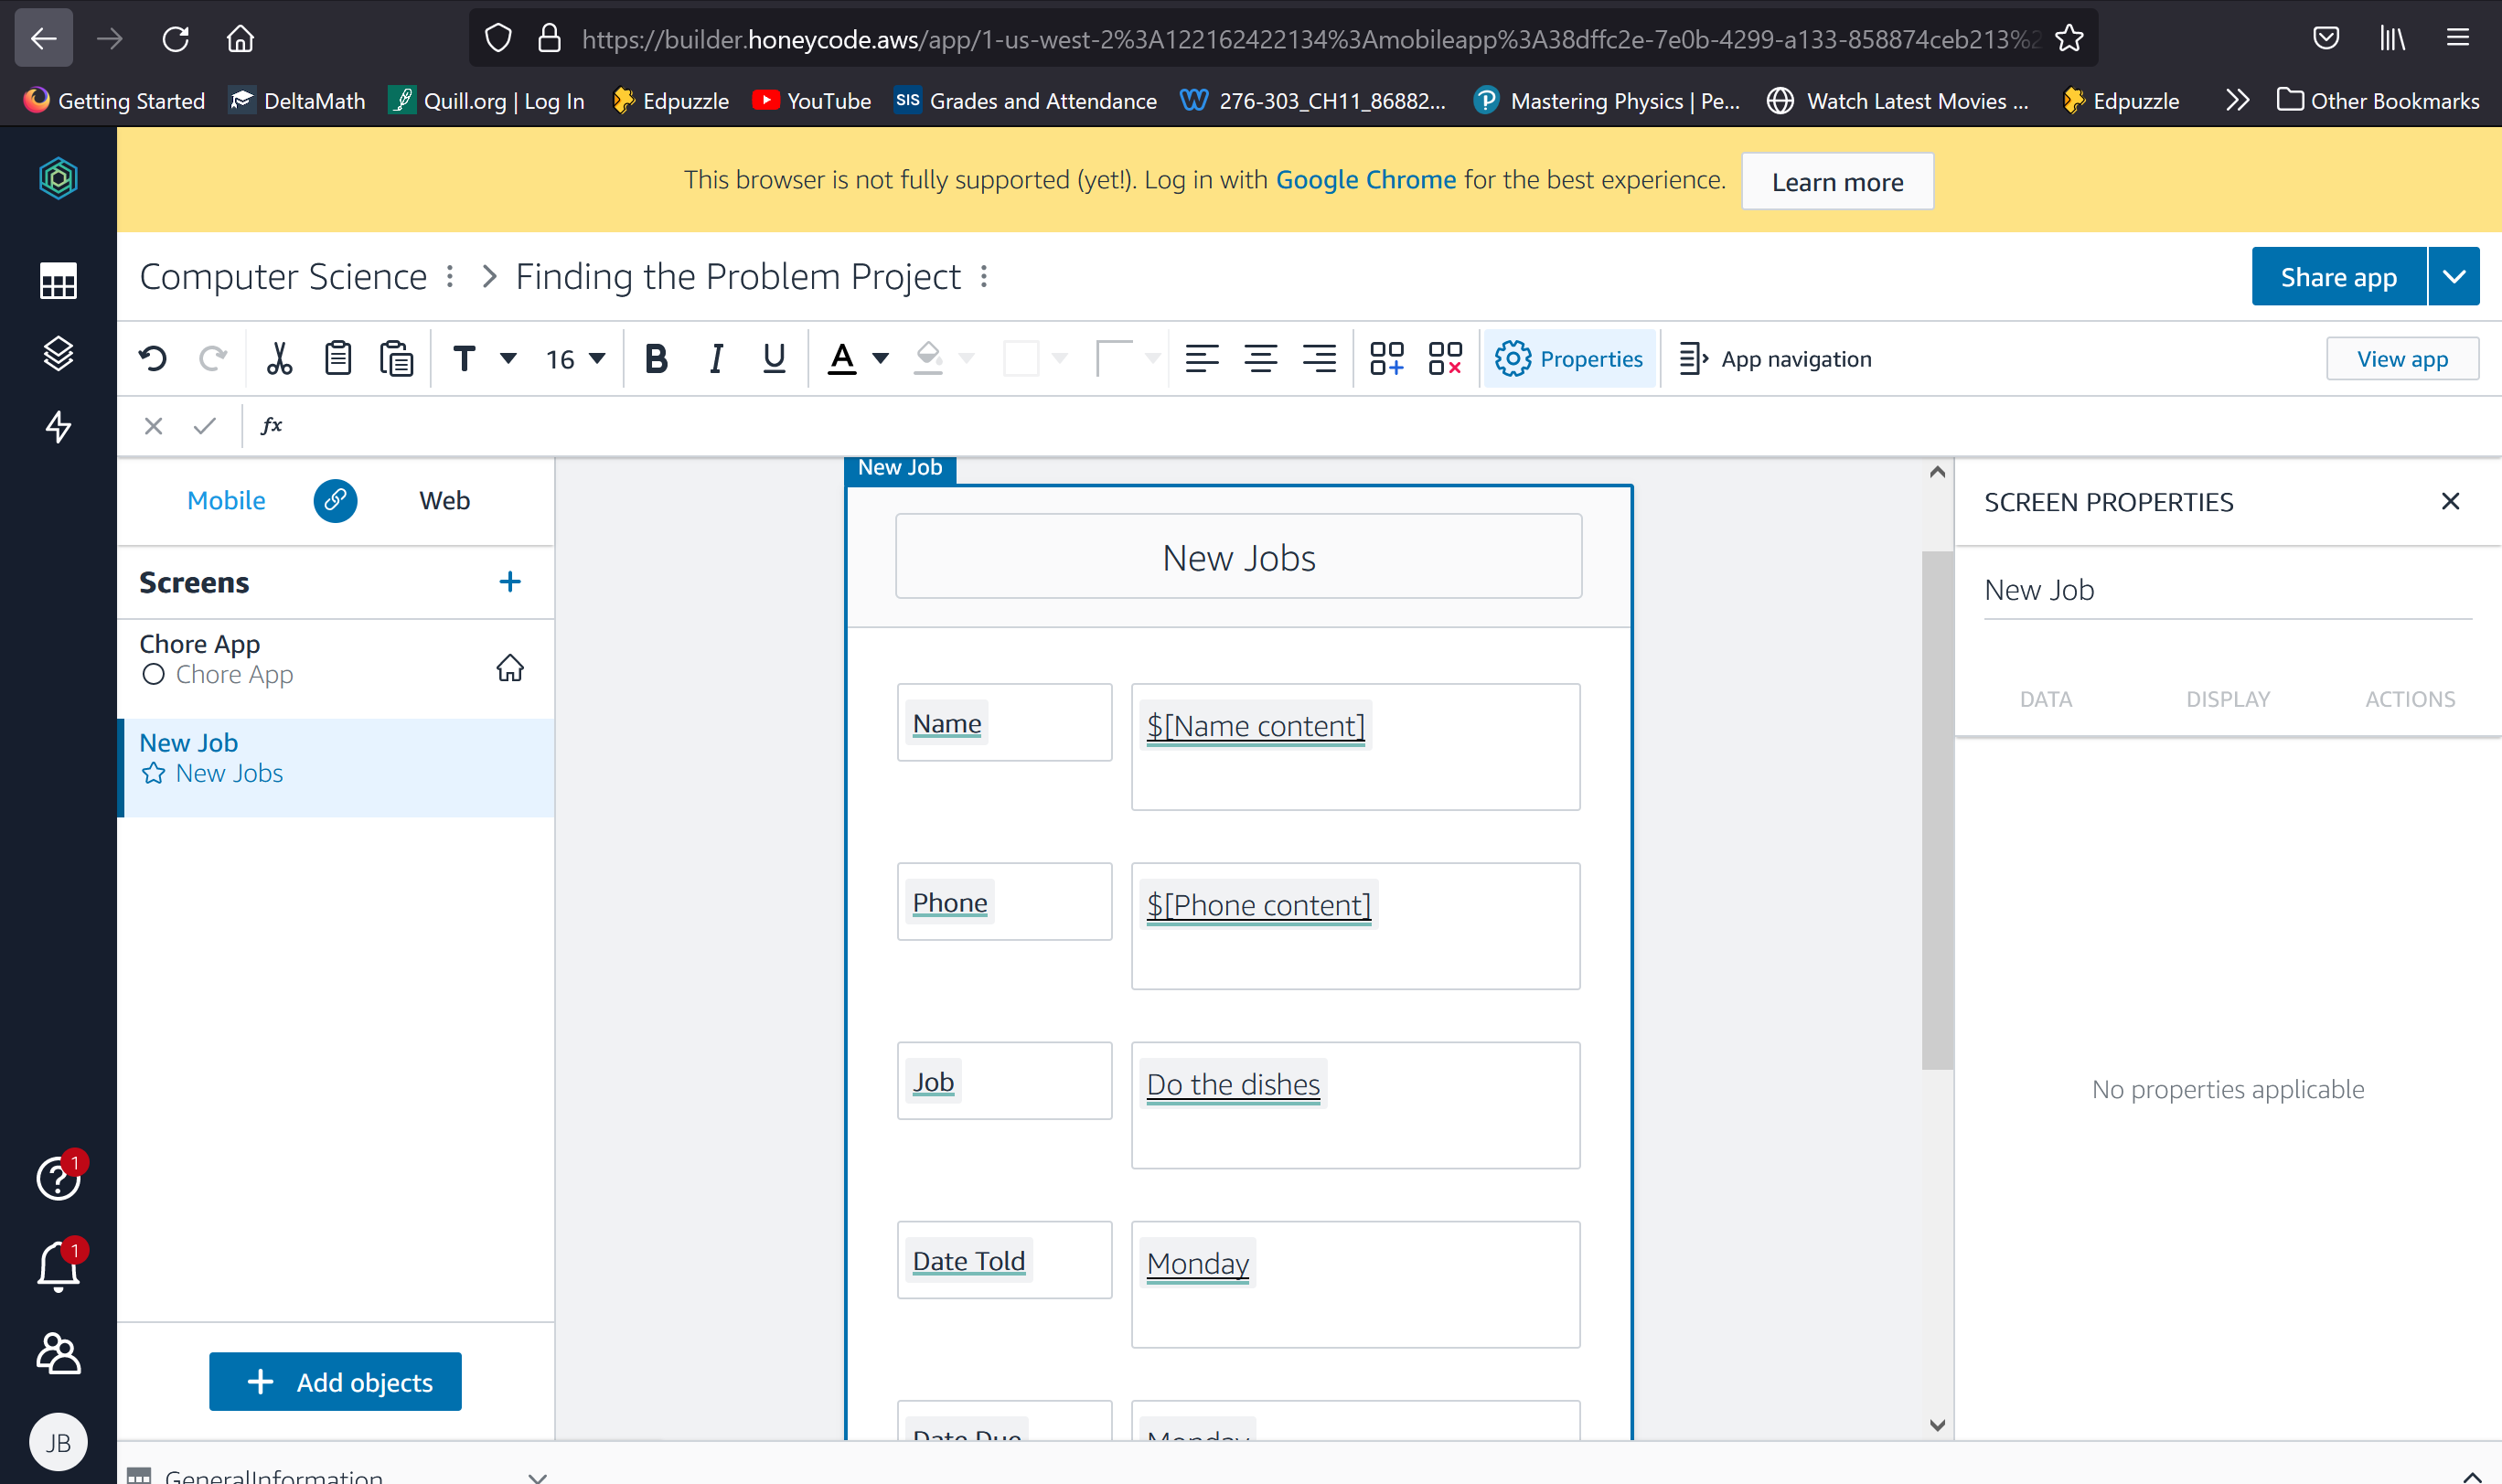Toggle bold formatting
Image resolution: width=2502 pixels, height=1484 pixels.
coord(656,358)
